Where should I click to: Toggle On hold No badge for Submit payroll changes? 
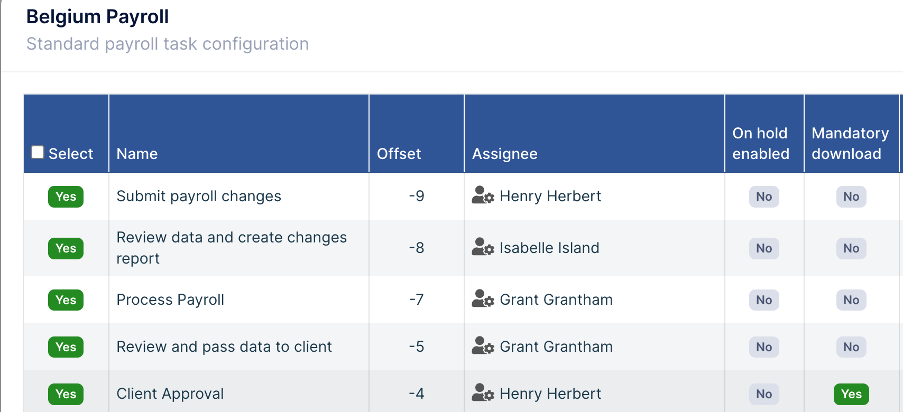click(x=764, y=197)
